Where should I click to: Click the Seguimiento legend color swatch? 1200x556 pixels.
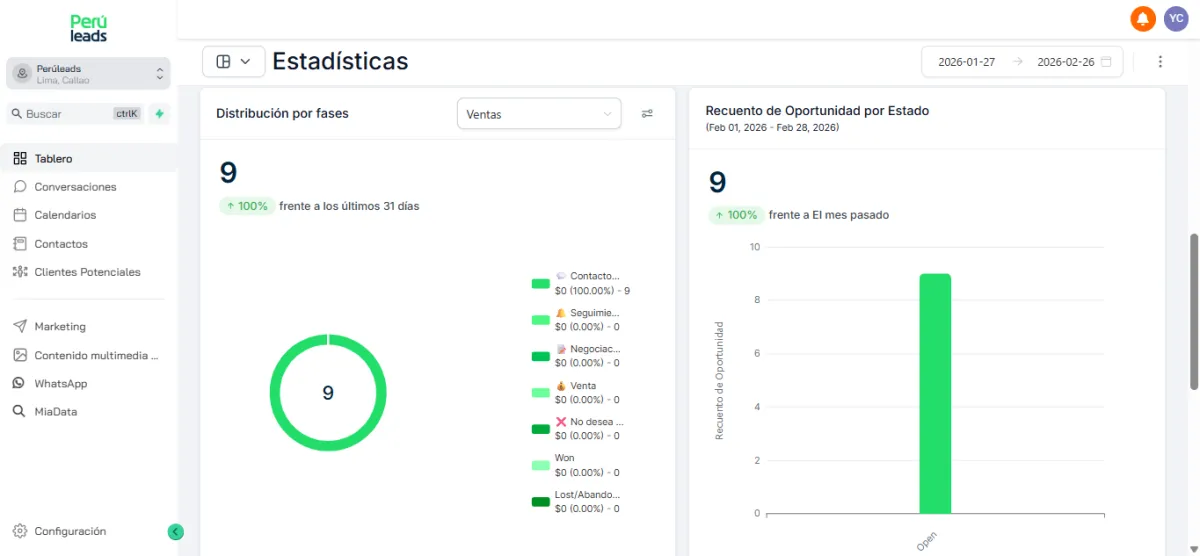coord(541,320)
